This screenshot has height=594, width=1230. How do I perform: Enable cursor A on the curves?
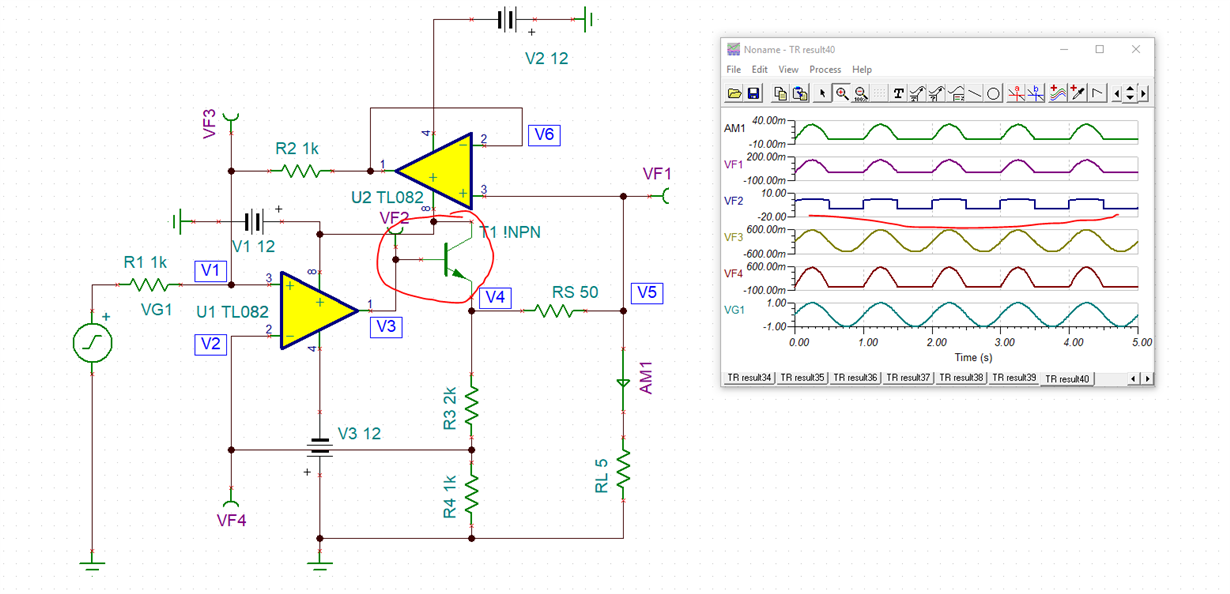point(1017,93)
